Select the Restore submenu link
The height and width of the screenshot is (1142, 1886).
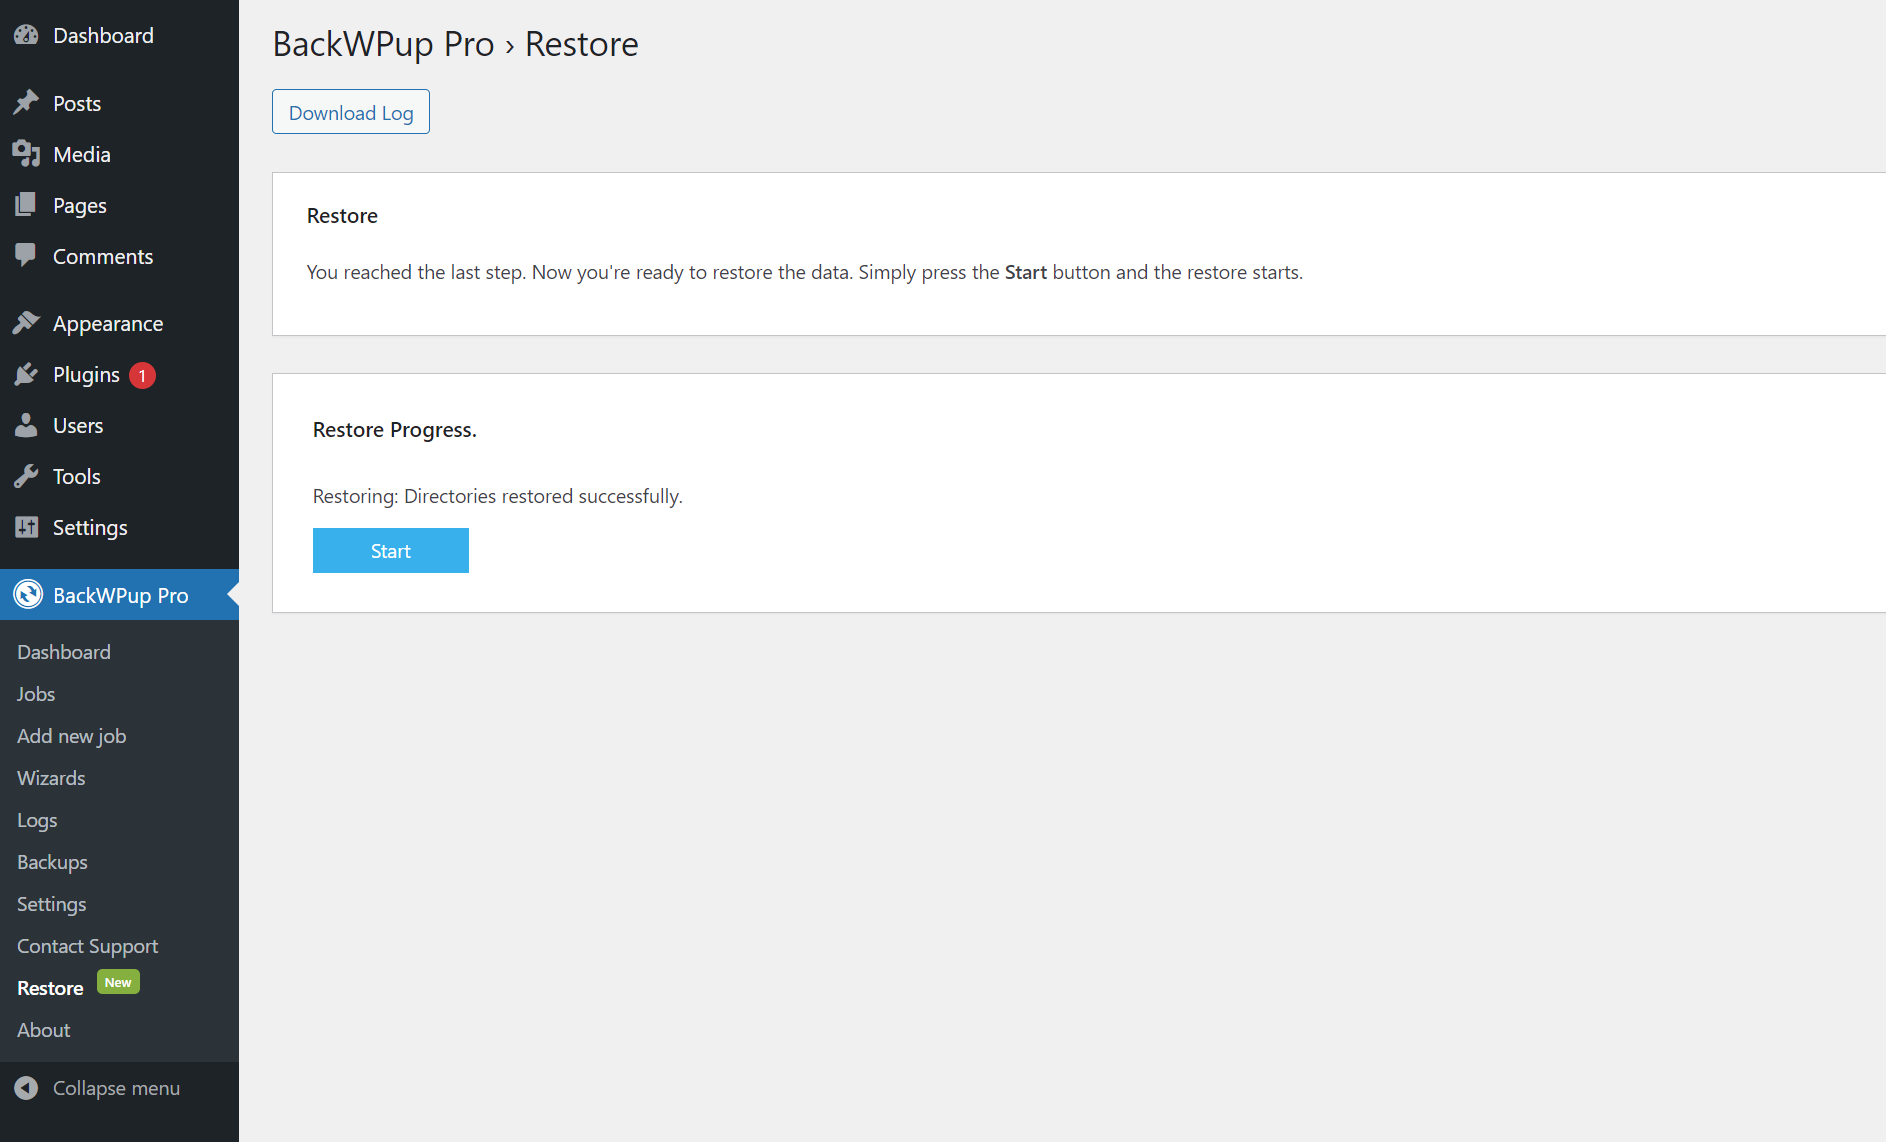tap(50, 988)
